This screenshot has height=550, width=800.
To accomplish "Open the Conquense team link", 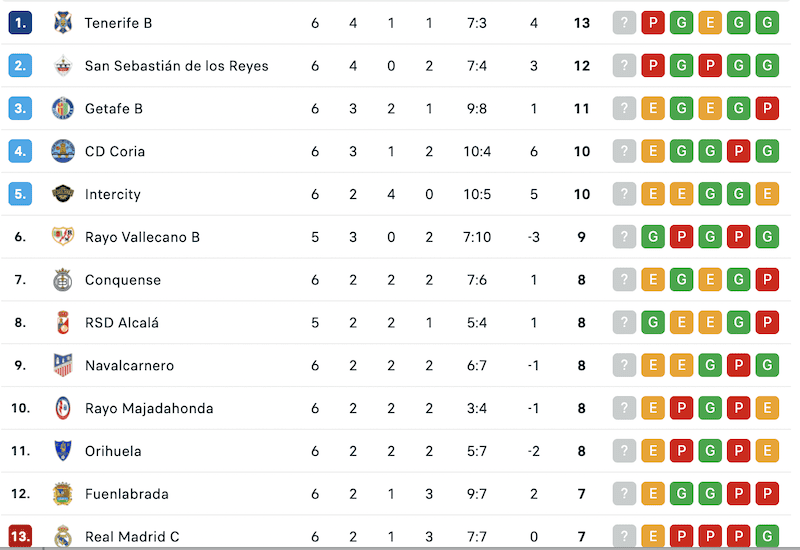I will click(122, 280).
